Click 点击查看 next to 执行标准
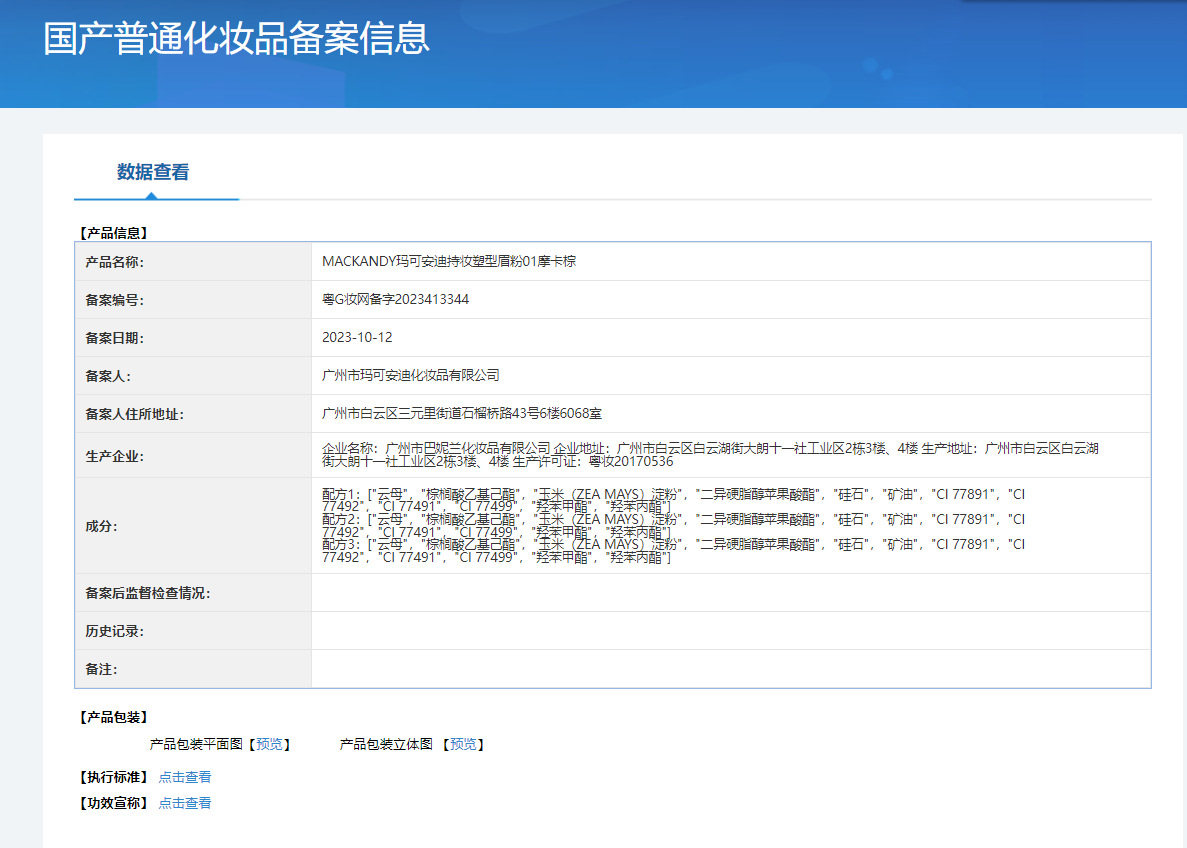Screen dimensions: 1187x848 tap(185, 777)
